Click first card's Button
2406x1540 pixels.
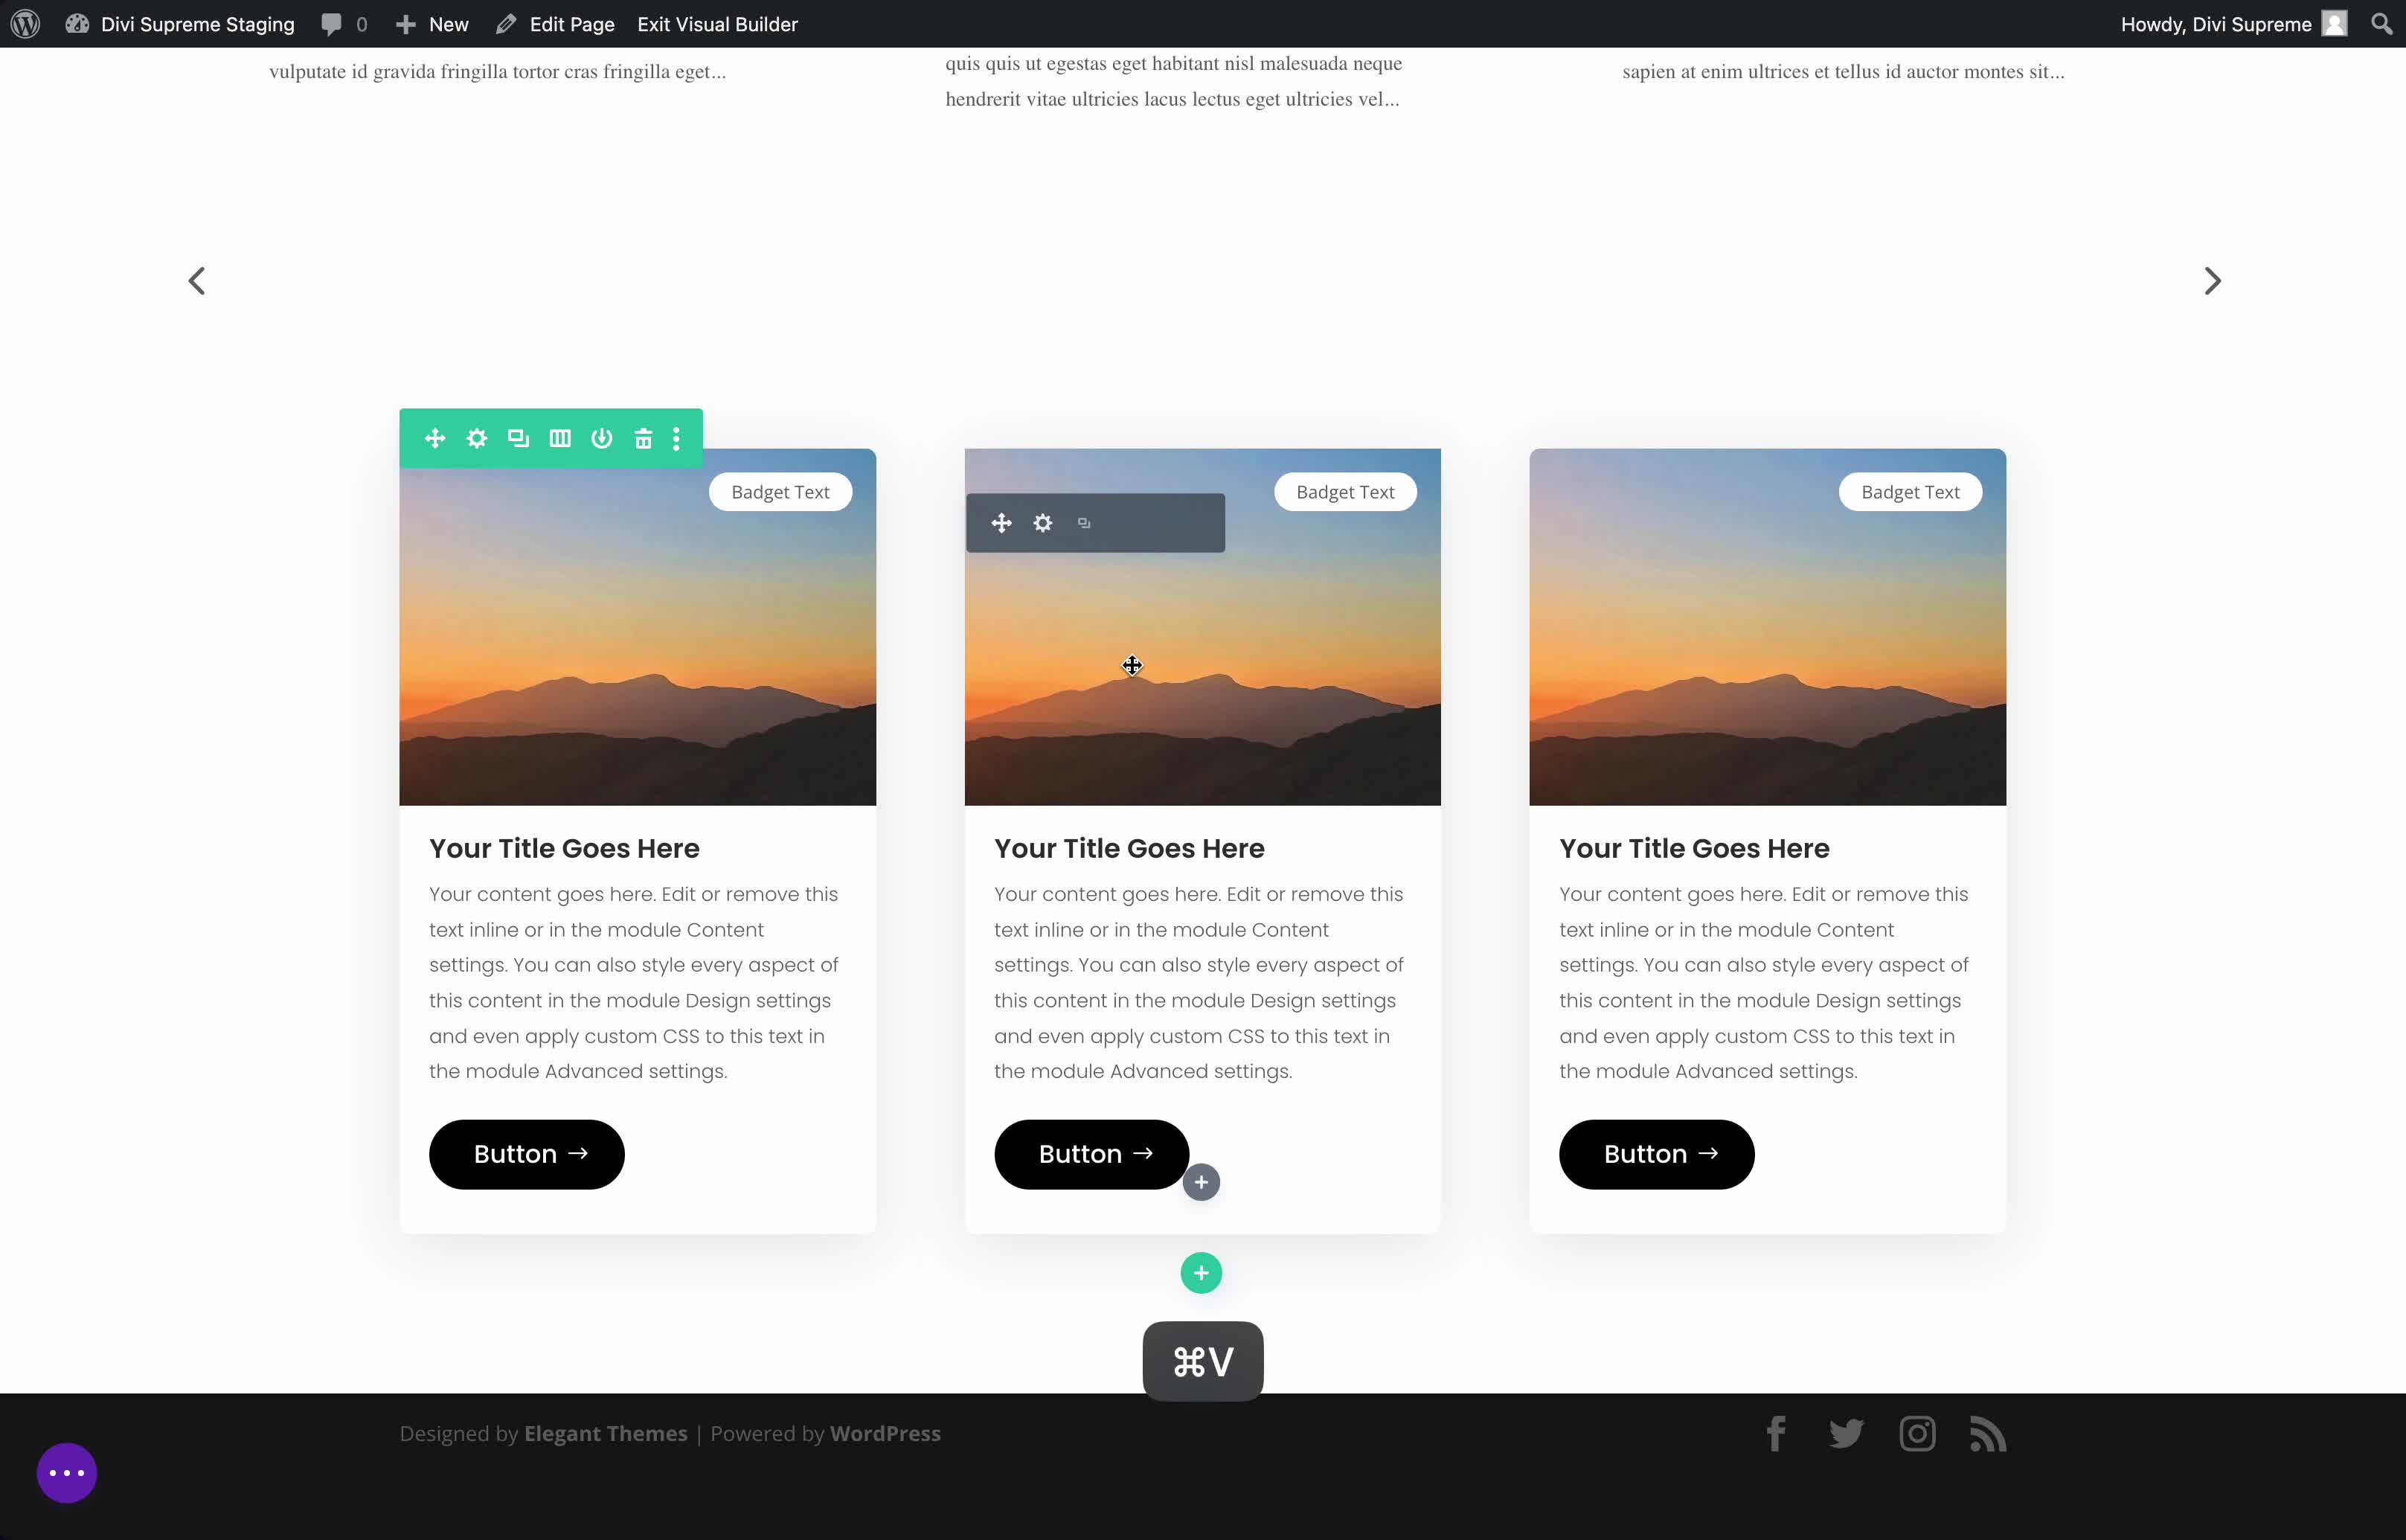coord(527,1154)
